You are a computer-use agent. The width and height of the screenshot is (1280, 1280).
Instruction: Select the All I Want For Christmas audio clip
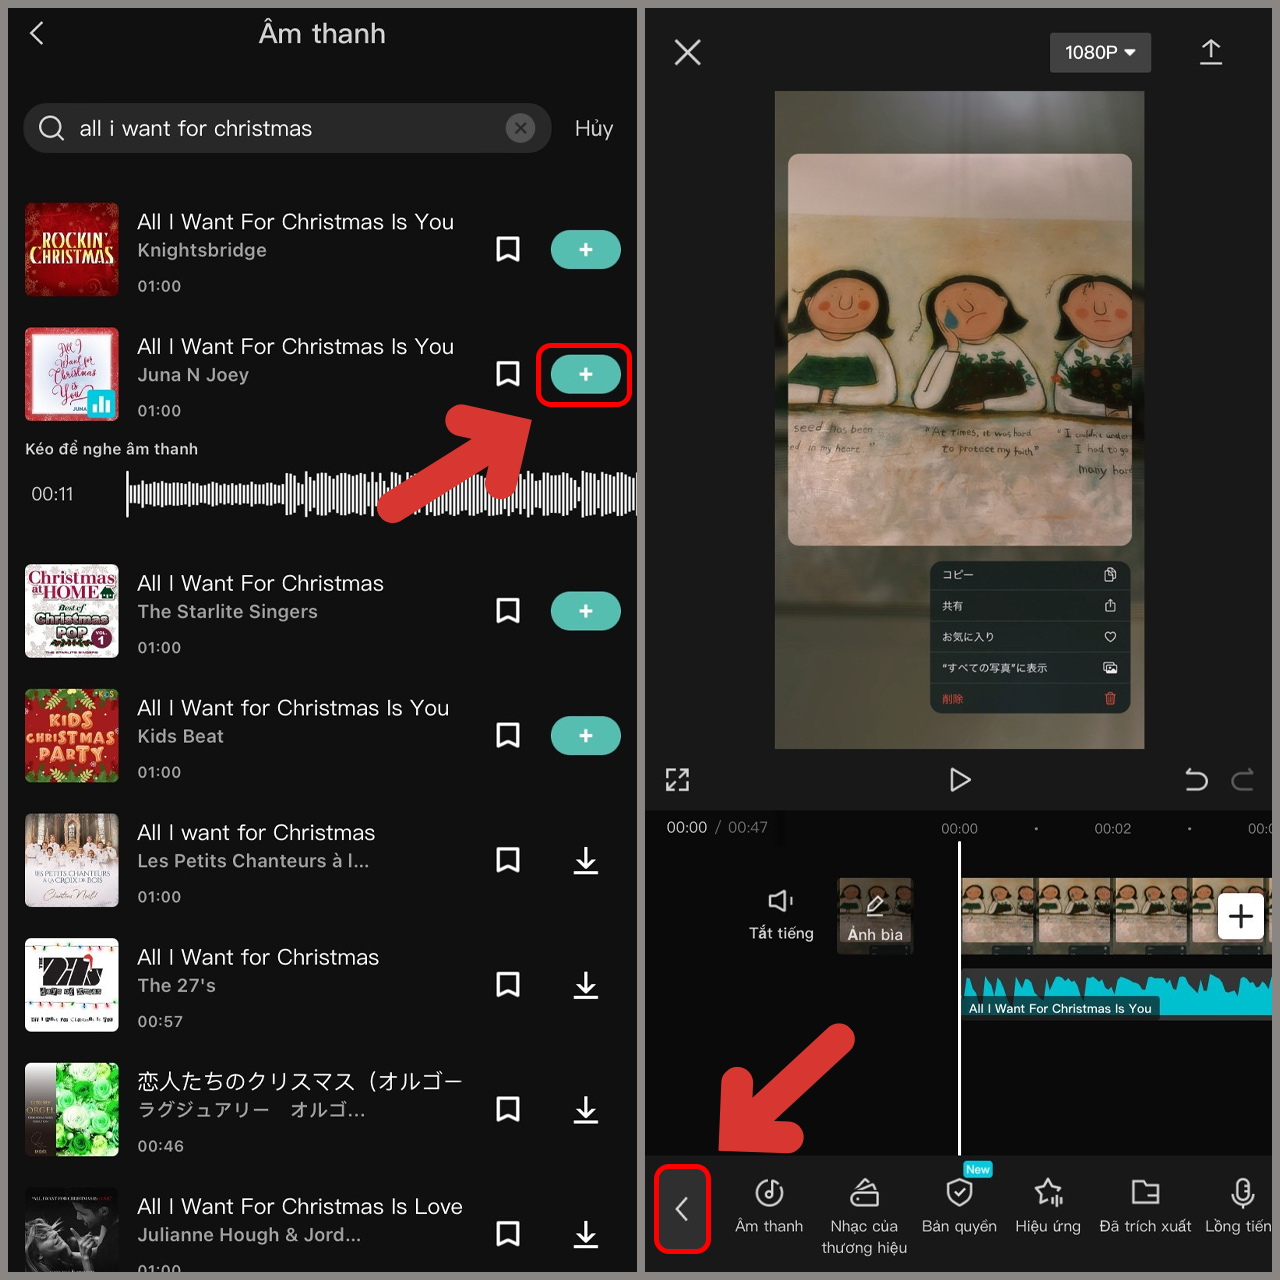point(1117,992)
